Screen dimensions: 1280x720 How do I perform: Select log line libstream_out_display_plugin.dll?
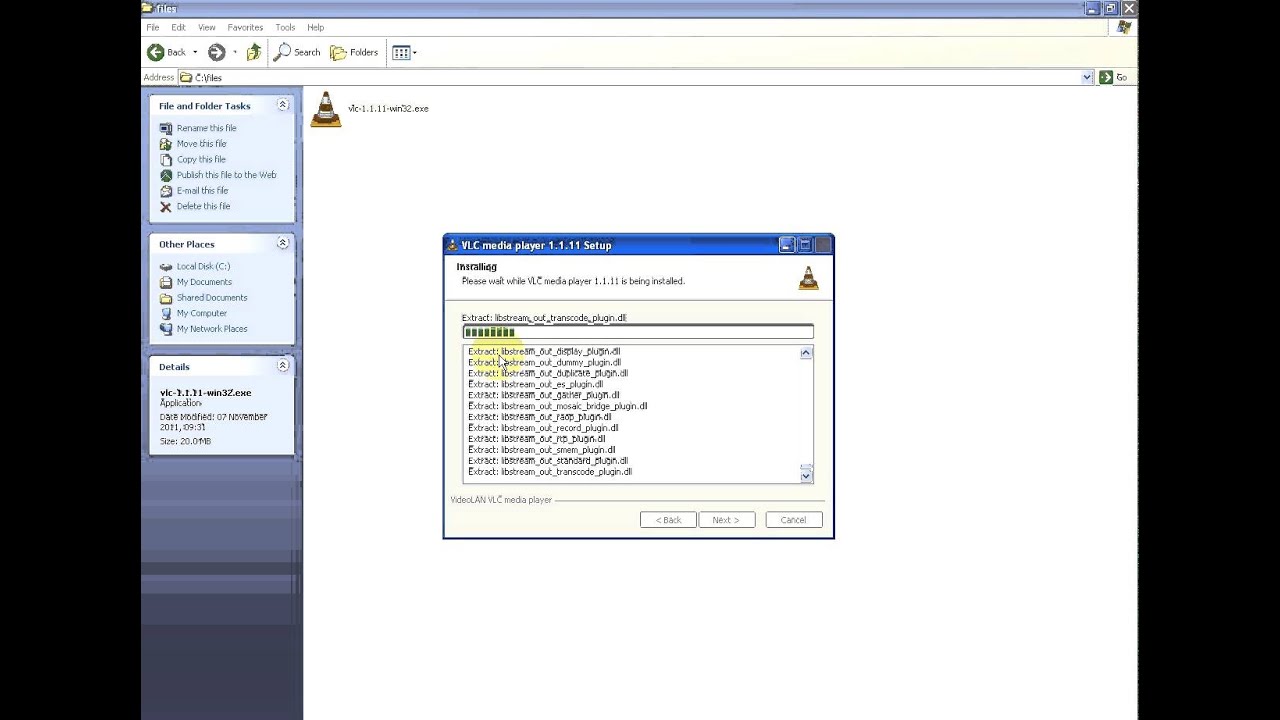tap(544, 351)
